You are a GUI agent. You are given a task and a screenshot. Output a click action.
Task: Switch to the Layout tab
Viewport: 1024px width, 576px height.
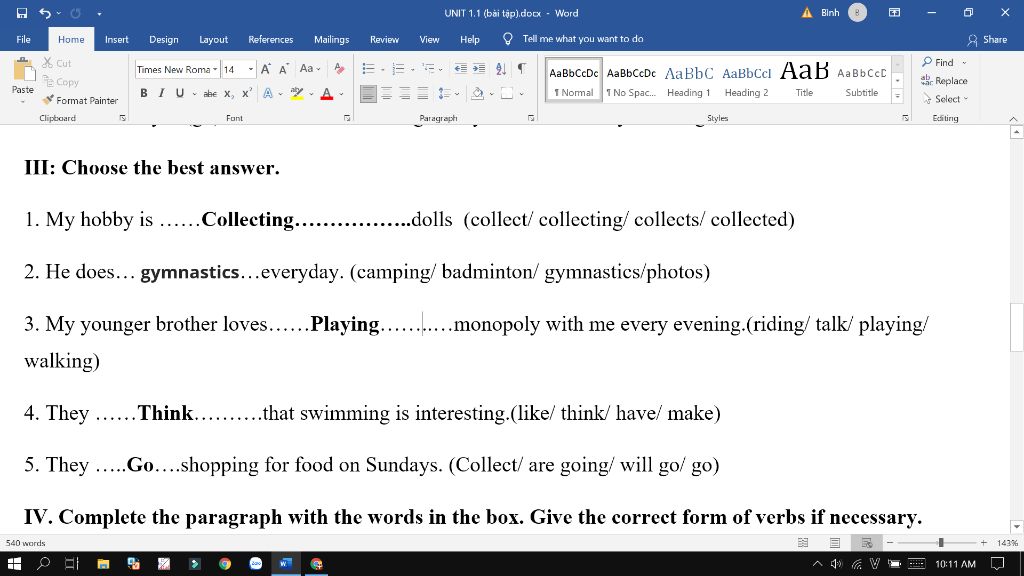click(x=214, y=39)
